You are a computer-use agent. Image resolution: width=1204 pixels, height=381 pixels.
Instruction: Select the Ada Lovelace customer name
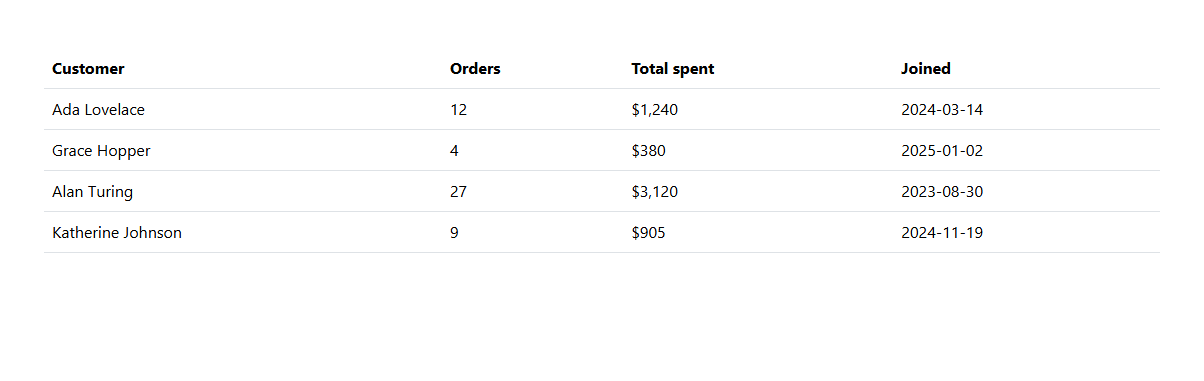tap(98, 110)
